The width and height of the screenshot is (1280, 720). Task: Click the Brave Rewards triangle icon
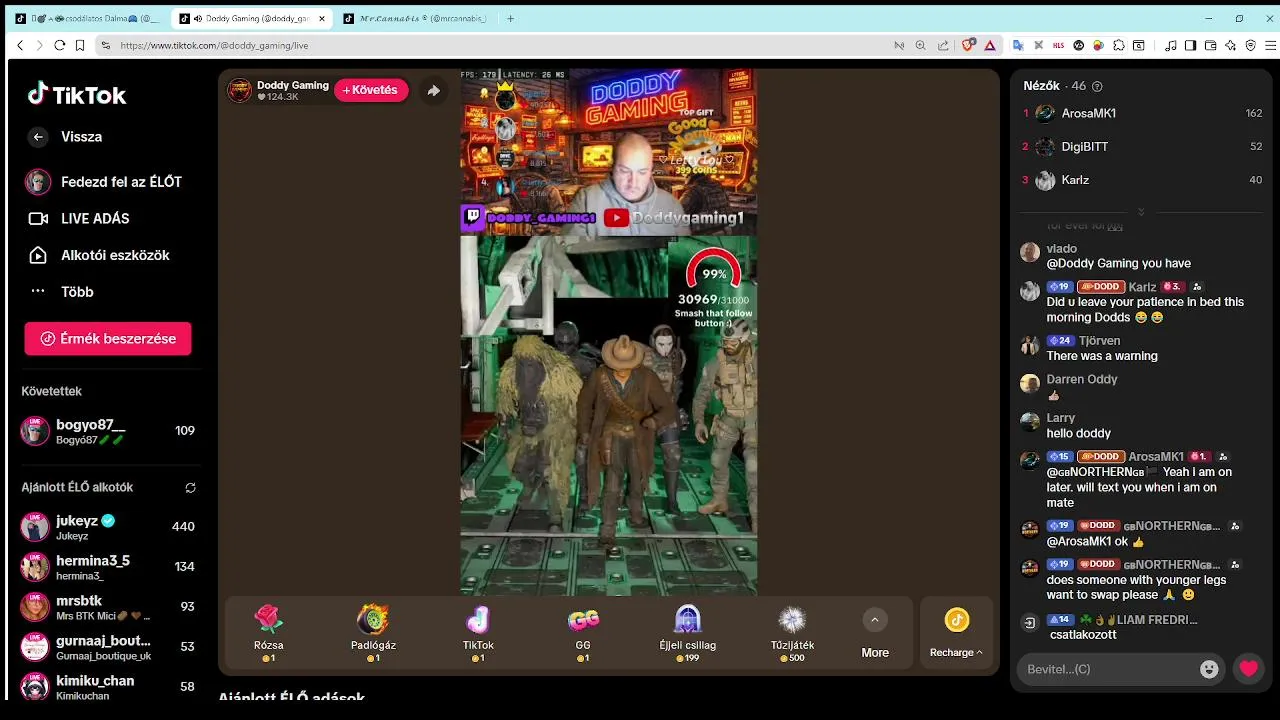(x=990, y=45)
